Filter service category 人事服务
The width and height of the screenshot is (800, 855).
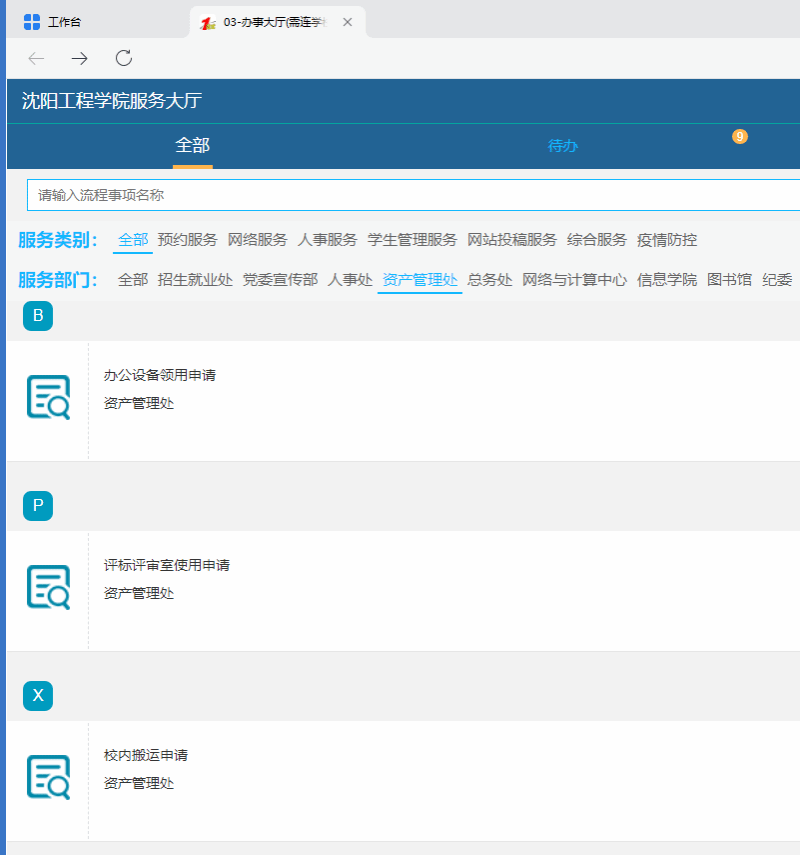coord(327,240)
